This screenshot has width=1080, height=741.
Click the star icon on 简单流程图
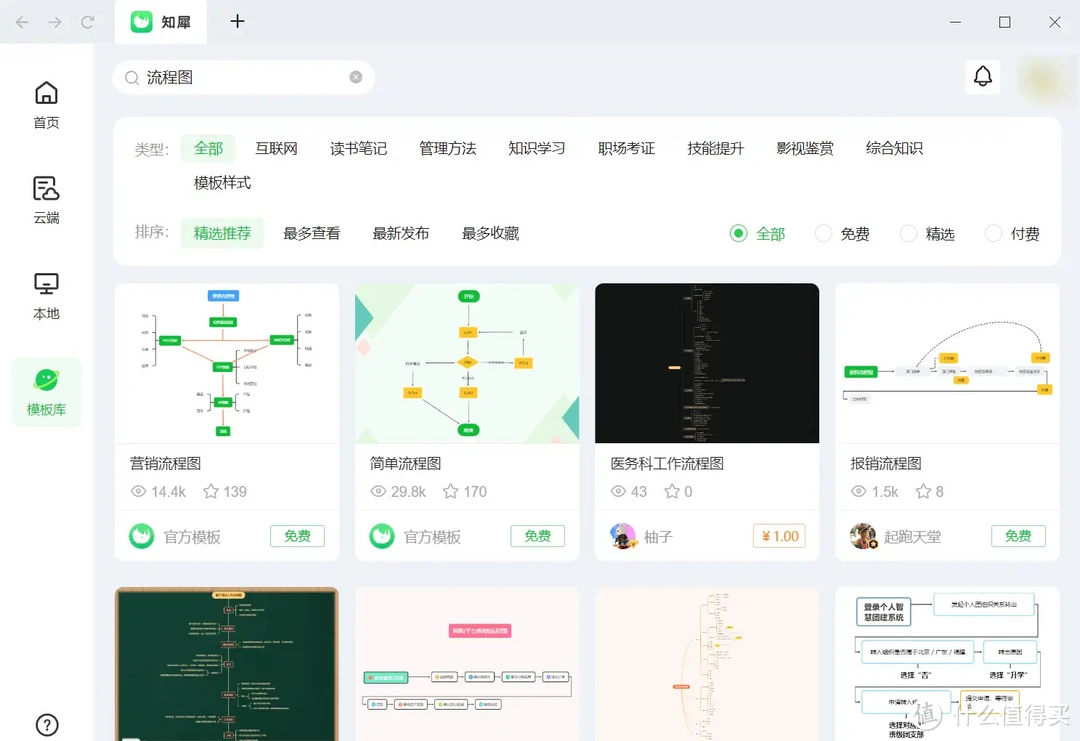pyautogui.click(x=450, y=491)
